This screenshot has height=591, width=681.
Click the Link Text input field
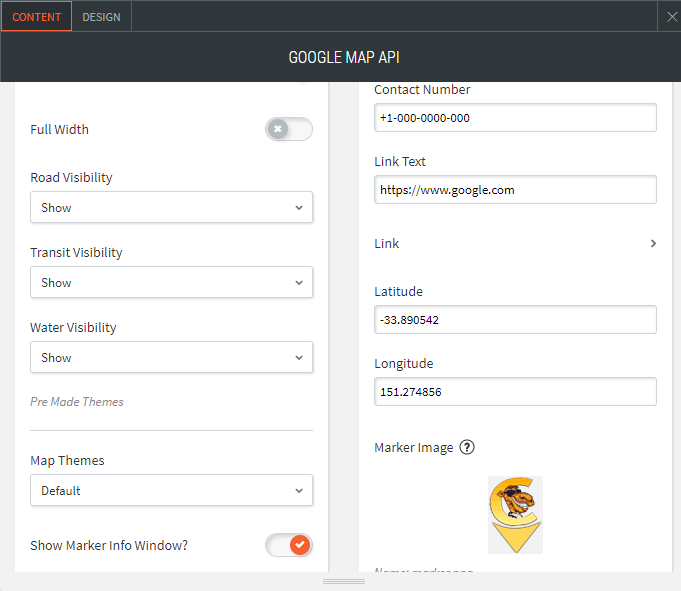(x=515, y=190)
